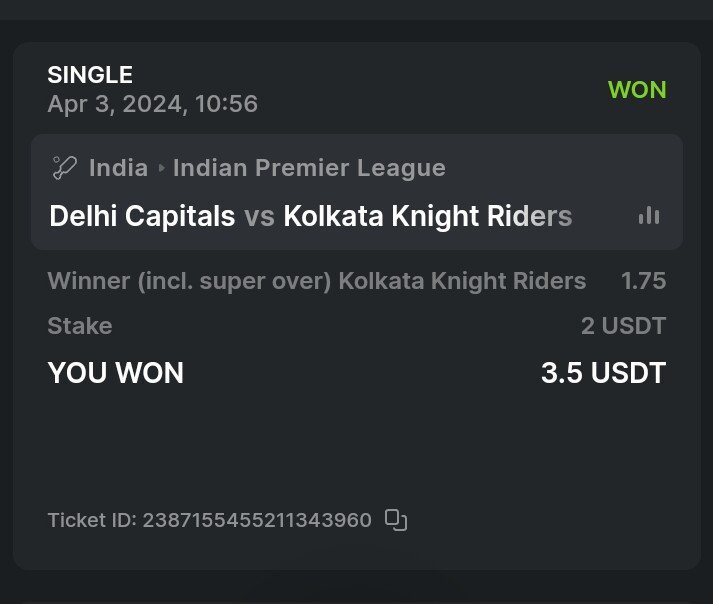
Task: Click the Winner (incl. super over) market text
Action: coord(190,281)
